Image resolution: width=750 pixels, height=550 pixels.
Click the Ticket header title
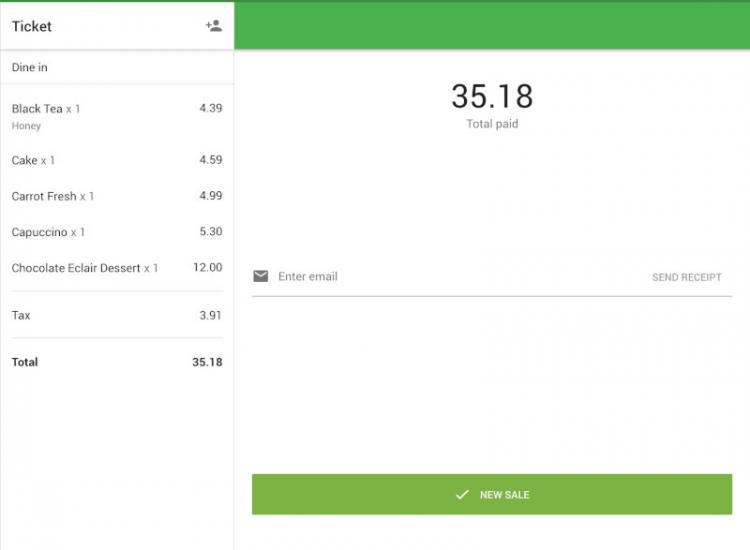pyautogui.click(x=32, y=26)
